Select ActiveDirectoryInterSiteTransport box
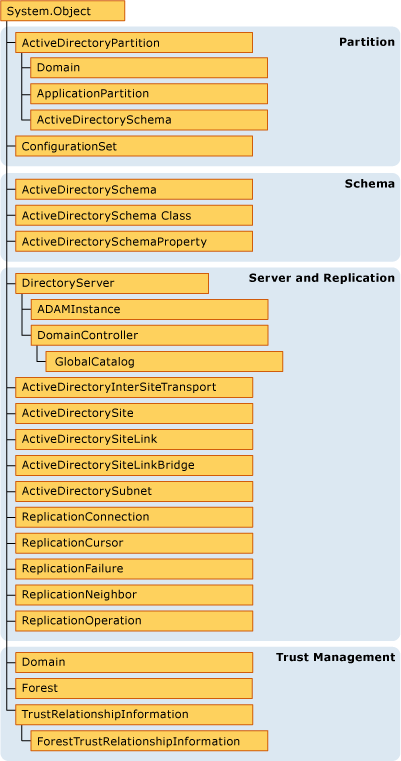Screen dimensions: 401x761 click(x=134, y=387)
